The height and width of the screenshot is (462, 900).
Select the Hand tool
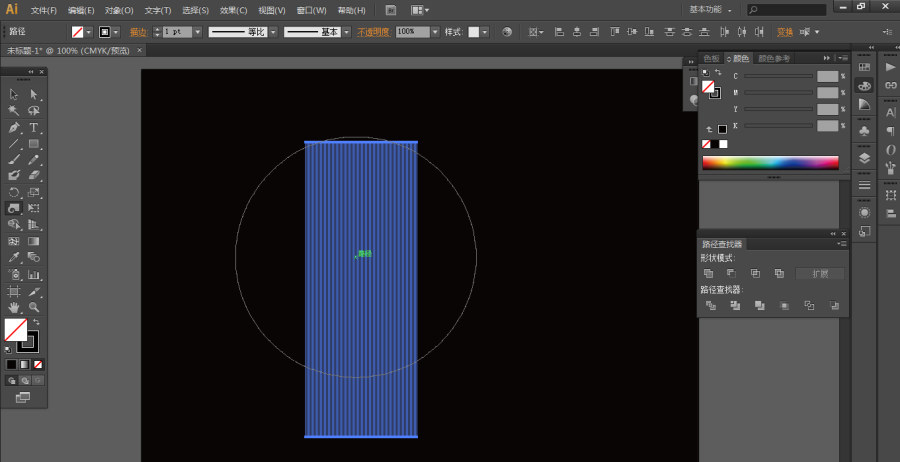point(14,308)
